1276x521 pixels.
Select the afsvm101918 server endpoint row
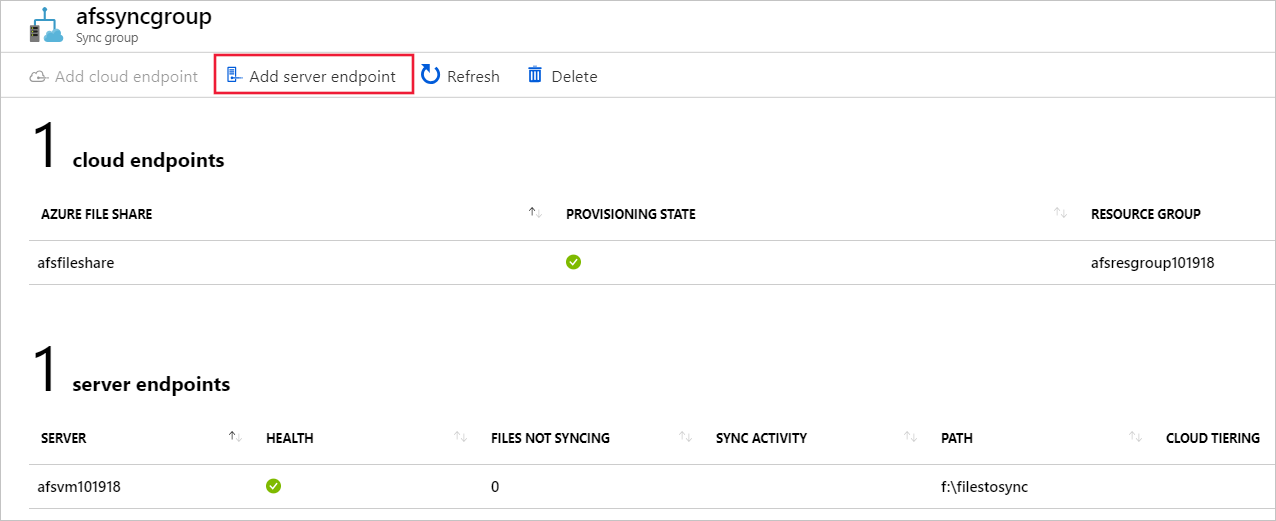(81, 487)
